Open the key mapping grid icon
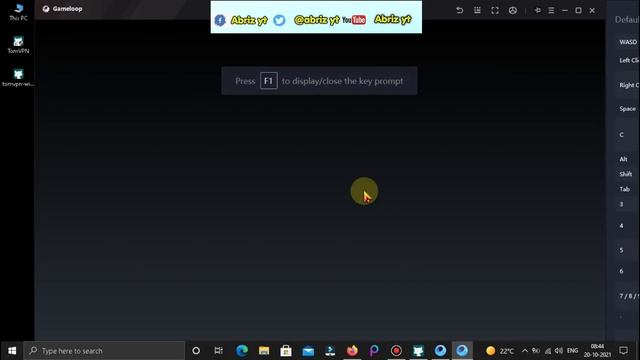The width and height of the screenshot is (640, 360). [x=477, y=10]
